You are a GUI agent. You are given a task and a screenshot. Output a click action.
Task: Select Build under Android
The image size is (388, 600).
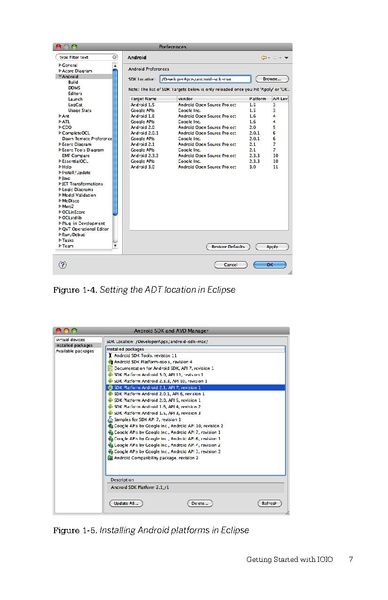pyautogui.click(x=73, y=82)
